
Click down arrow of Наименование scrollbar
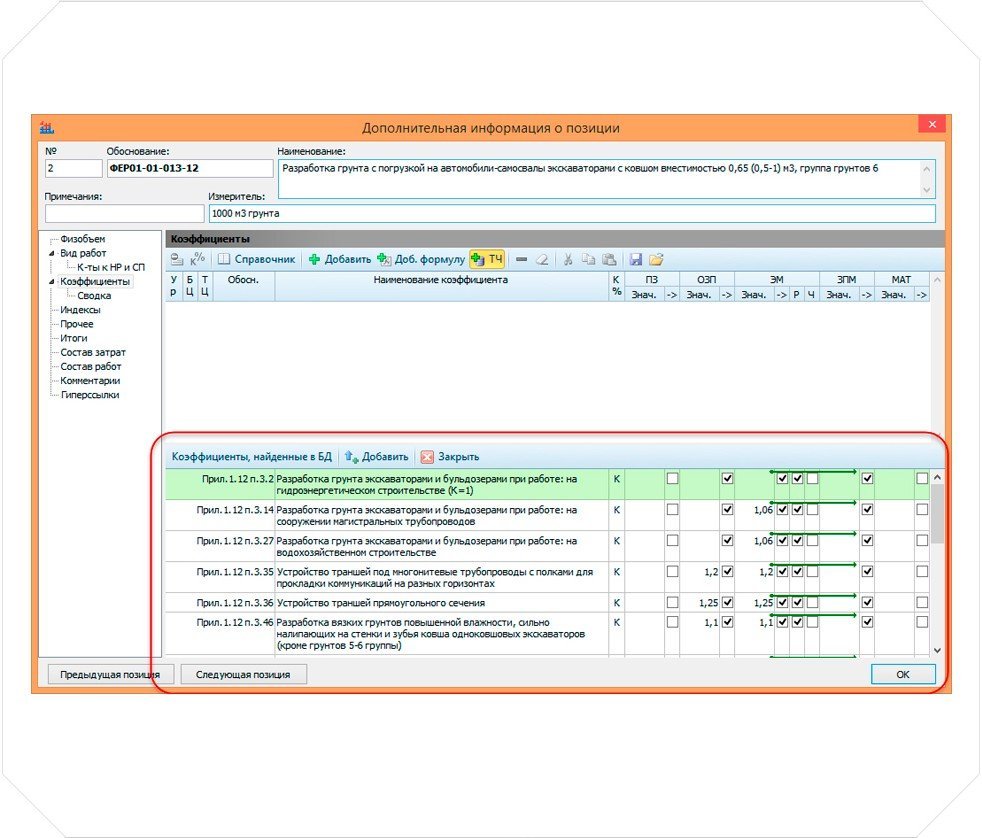[927, 190]
